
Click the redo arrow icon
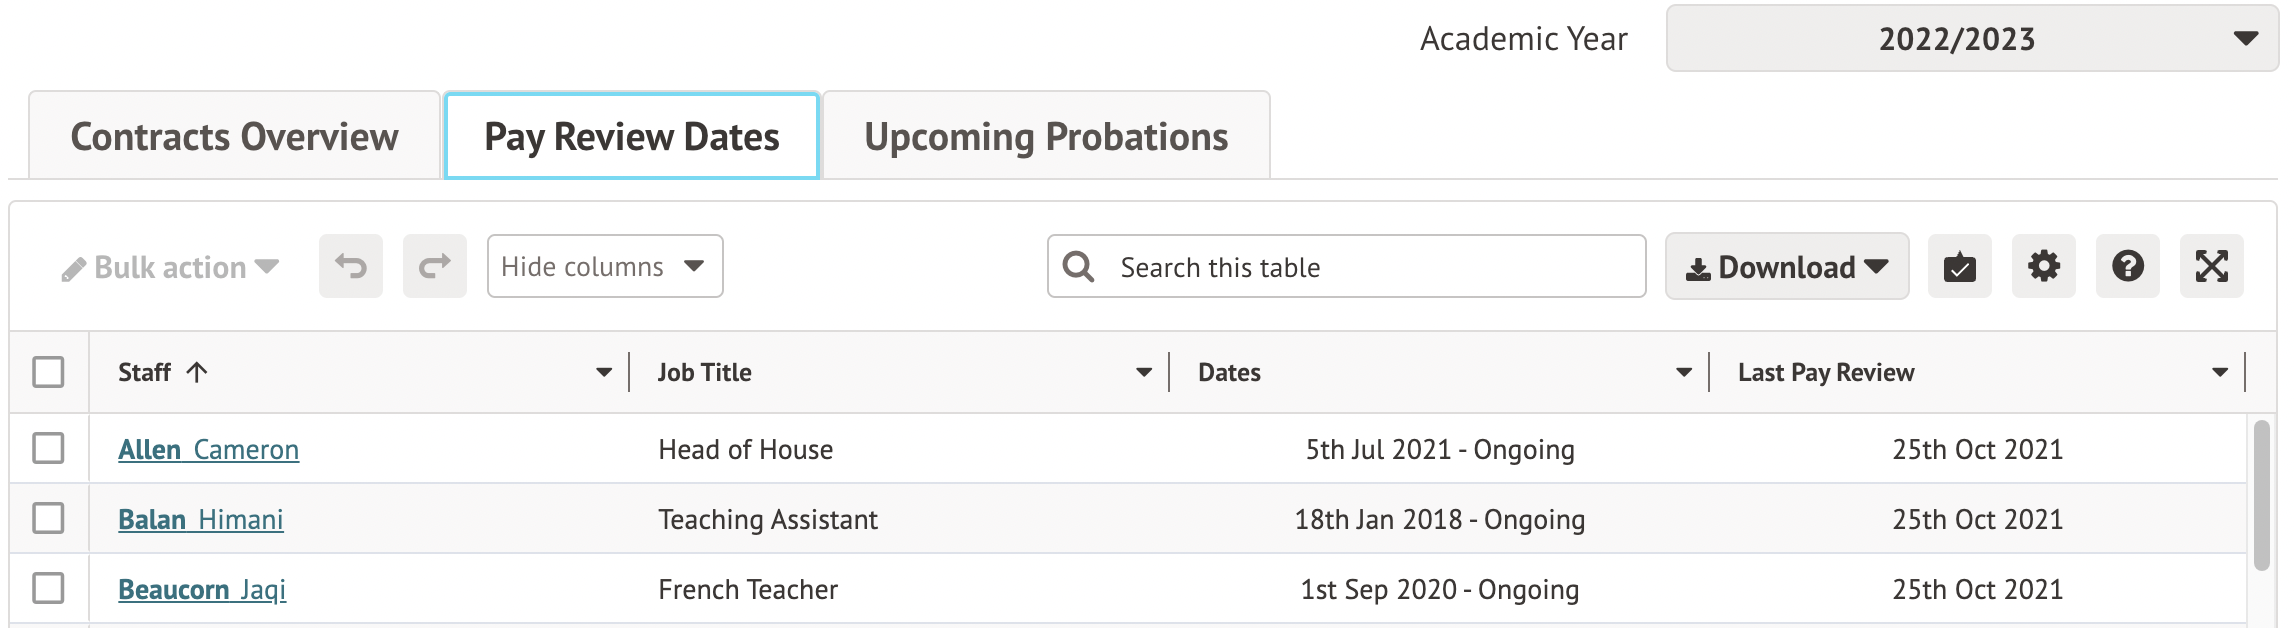pyautogui.click(x=435, y=266)
